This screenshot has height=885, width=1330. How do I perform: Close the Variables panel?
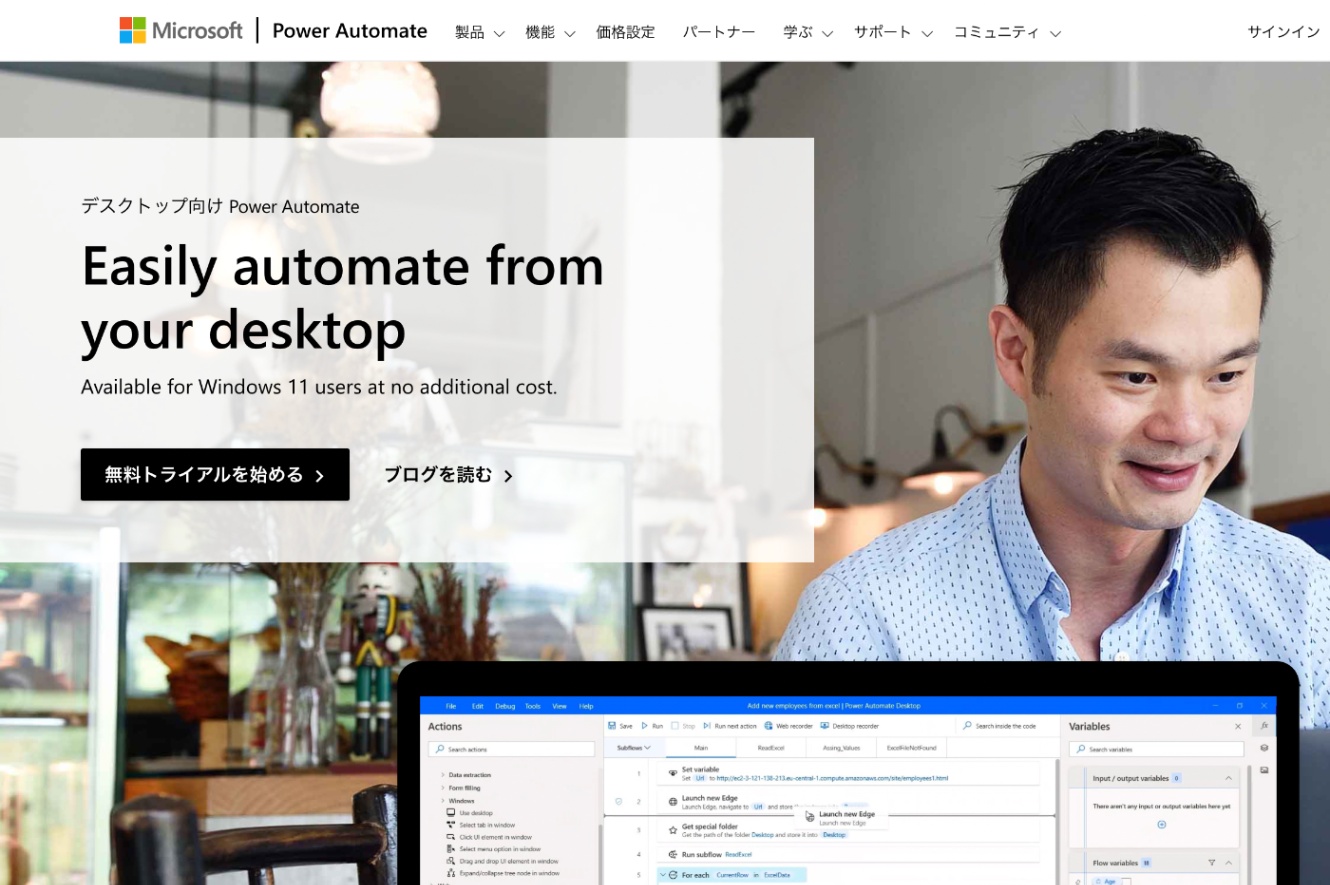point(1238,726)
